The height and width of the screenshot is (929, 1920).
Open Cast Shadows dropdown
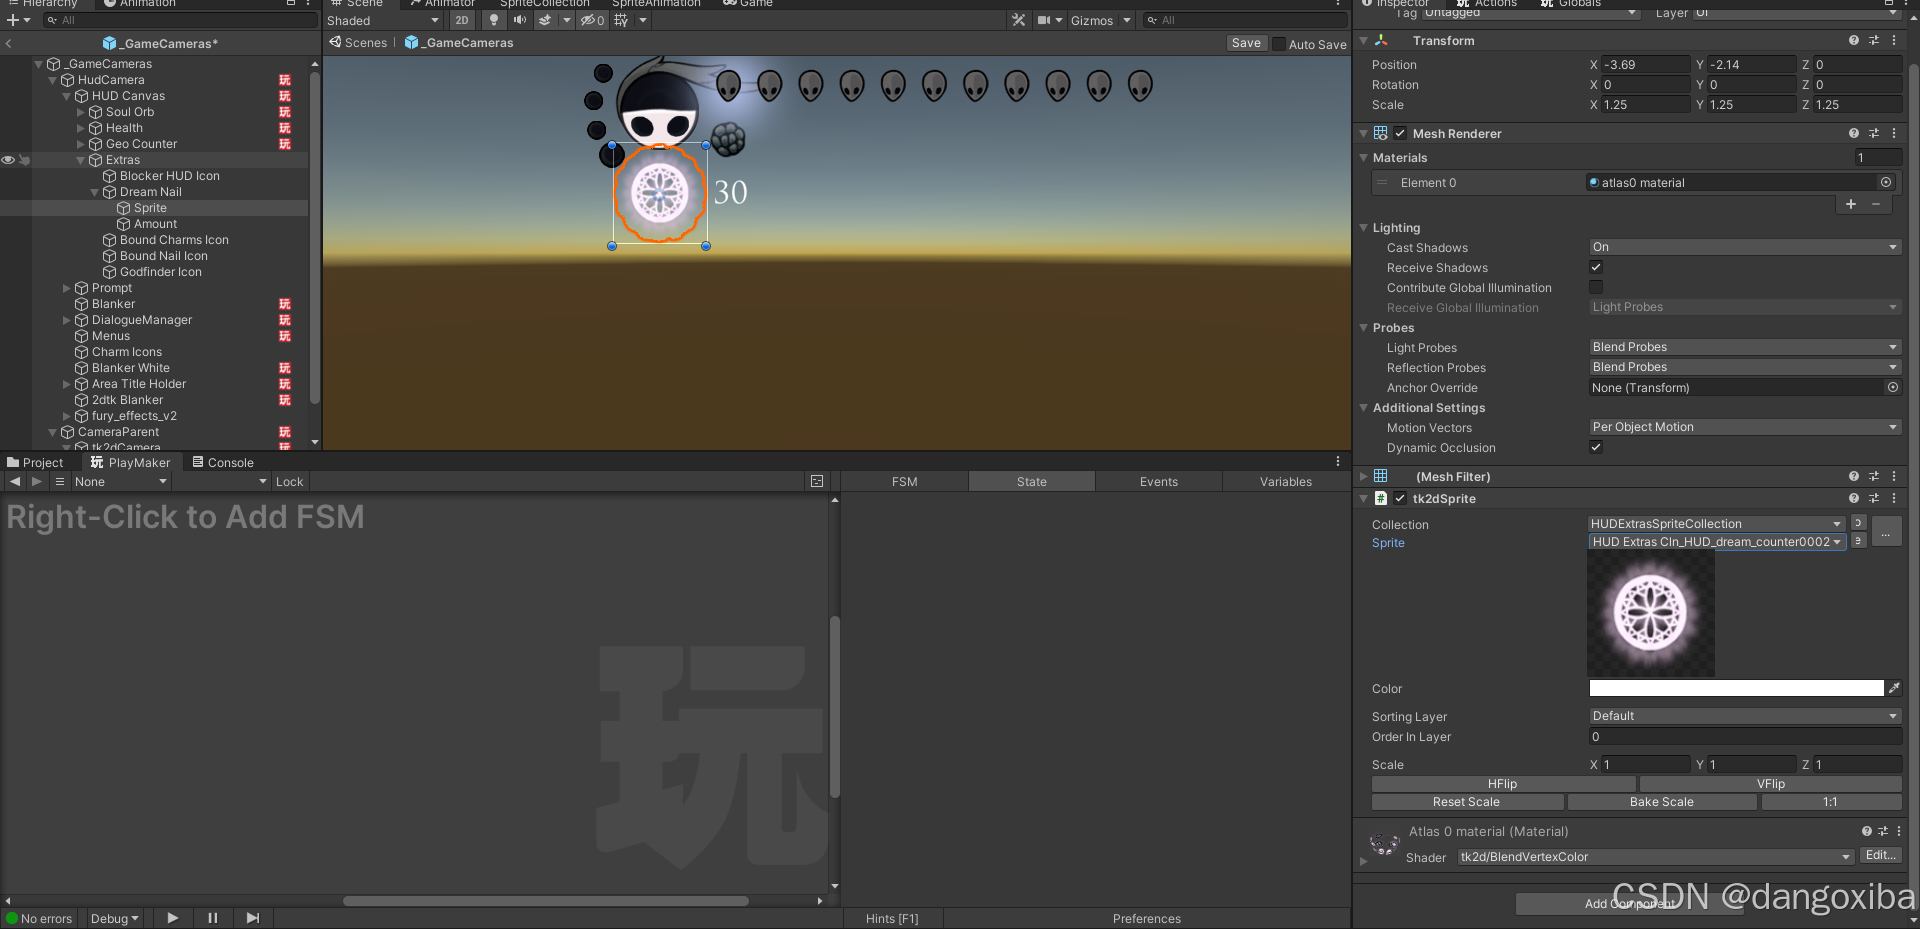pos(1745,247)
